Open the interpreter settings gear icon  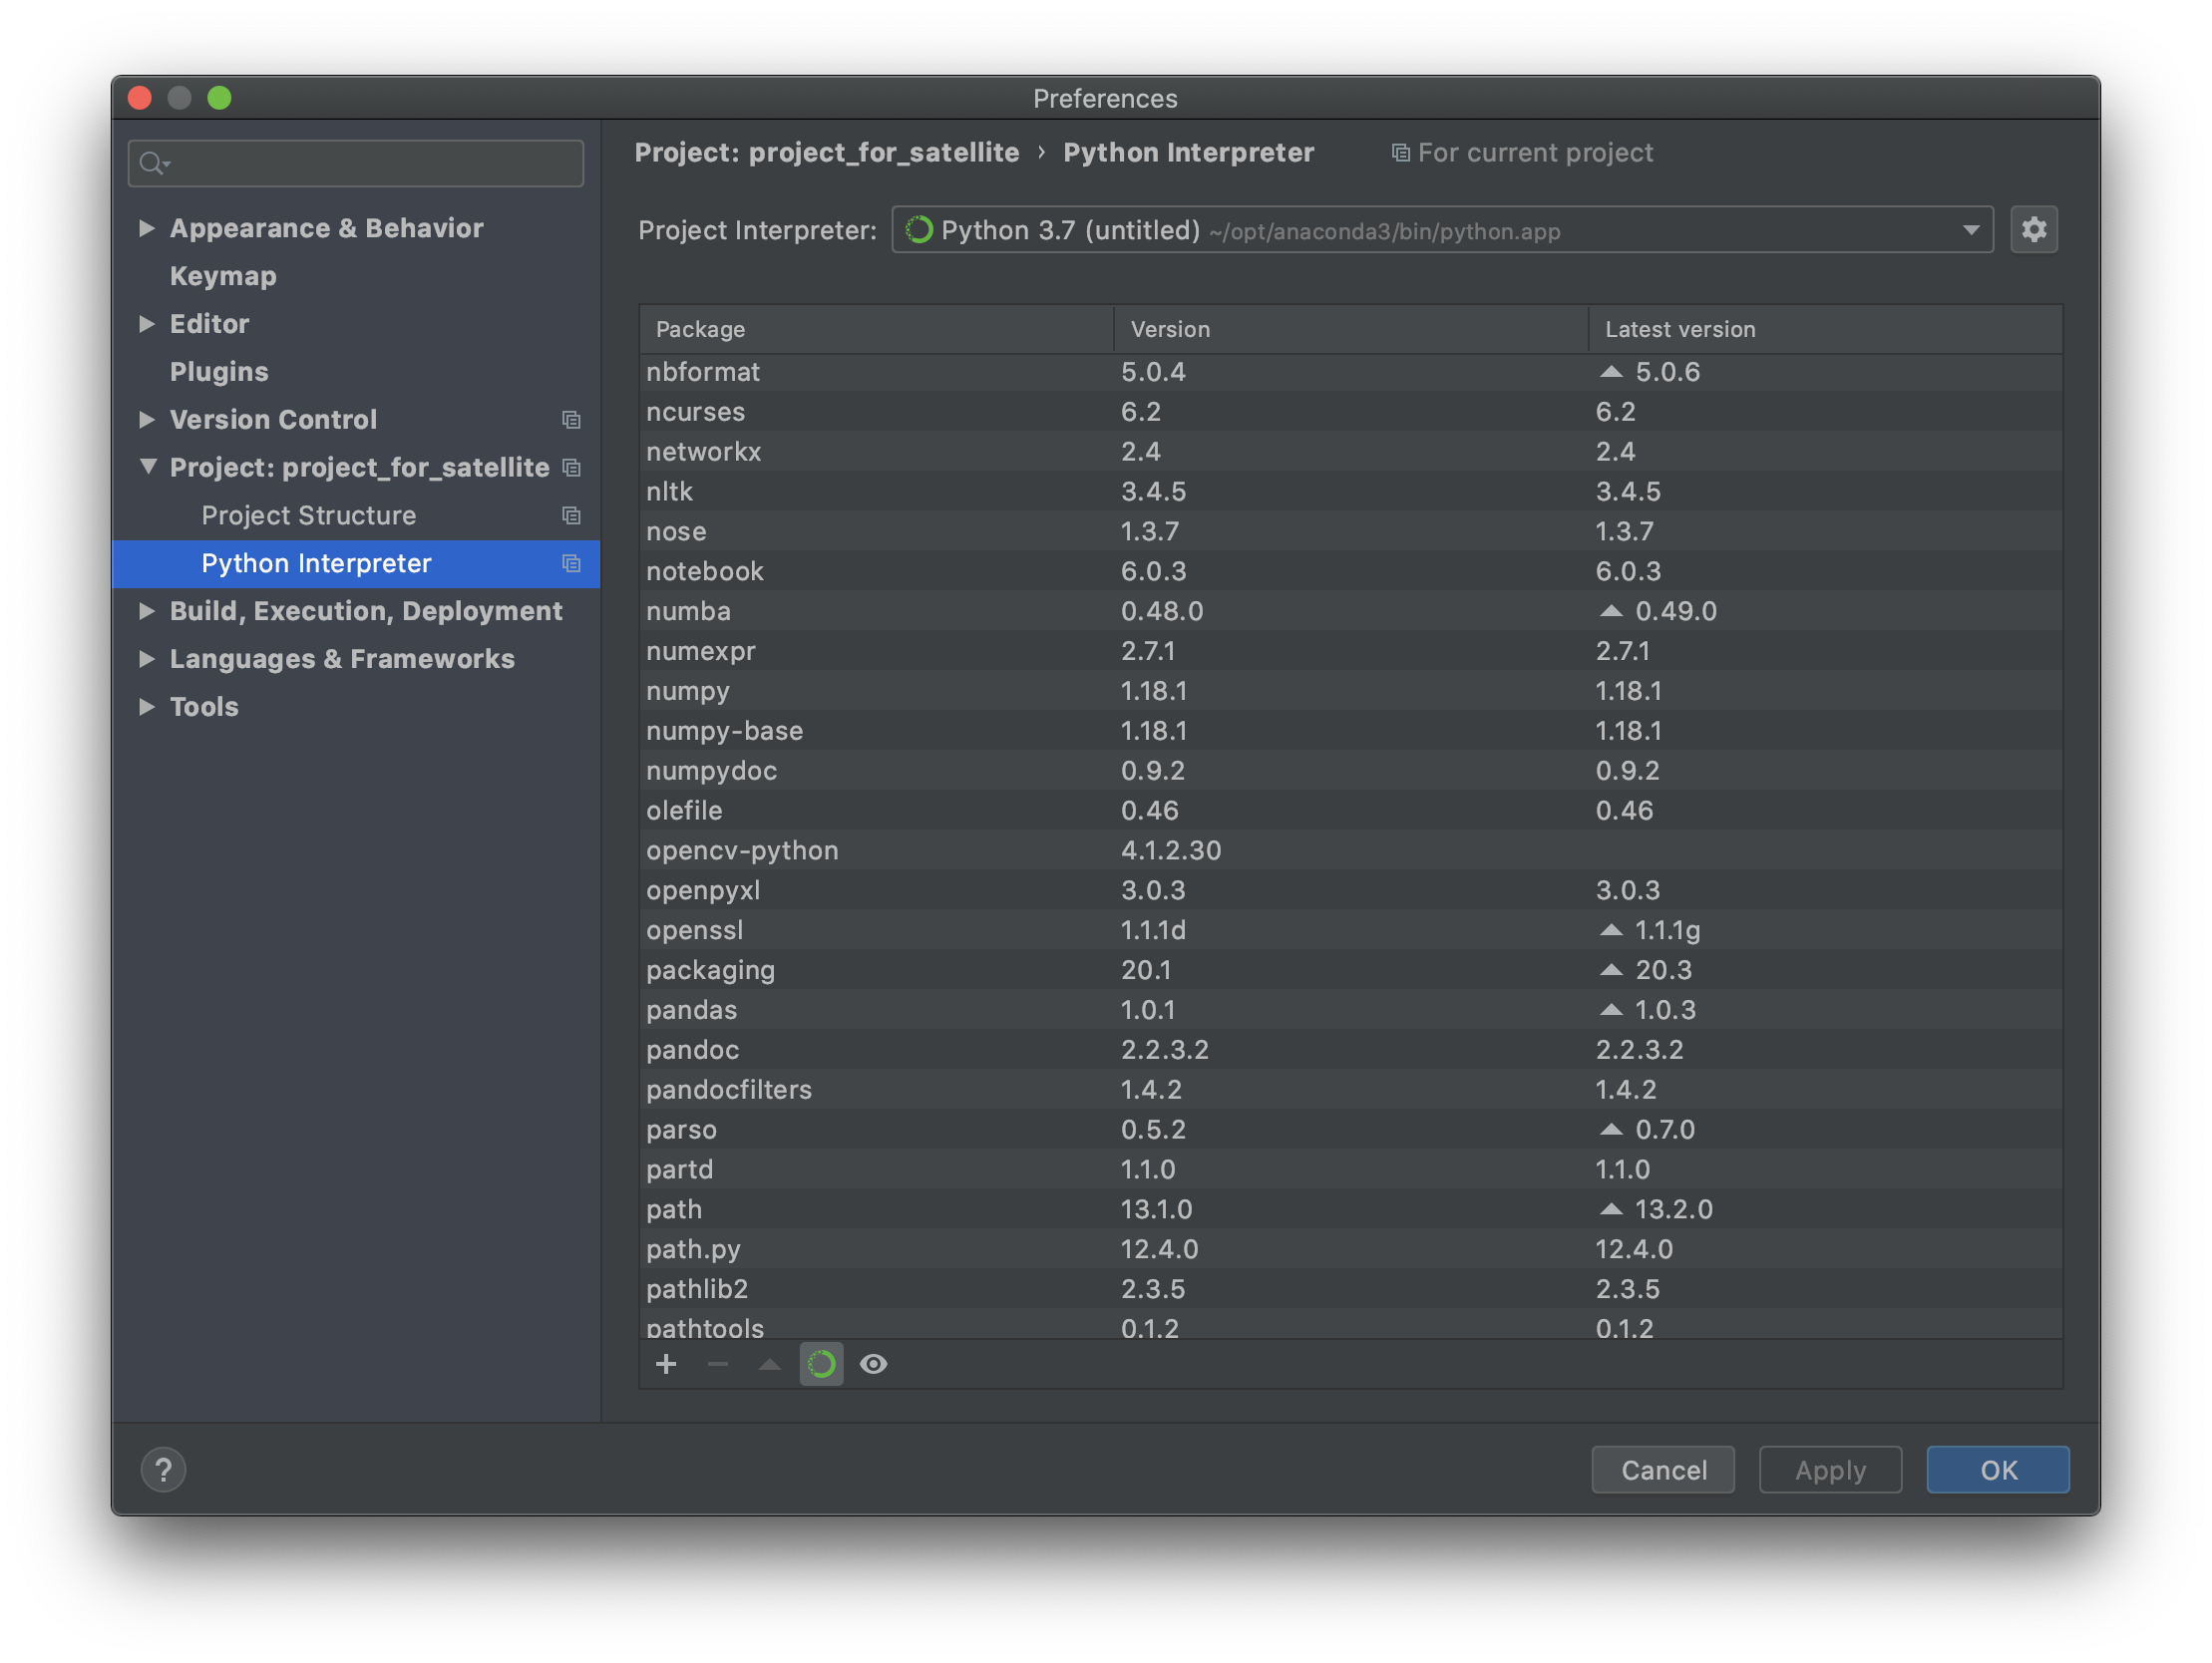2033,230
